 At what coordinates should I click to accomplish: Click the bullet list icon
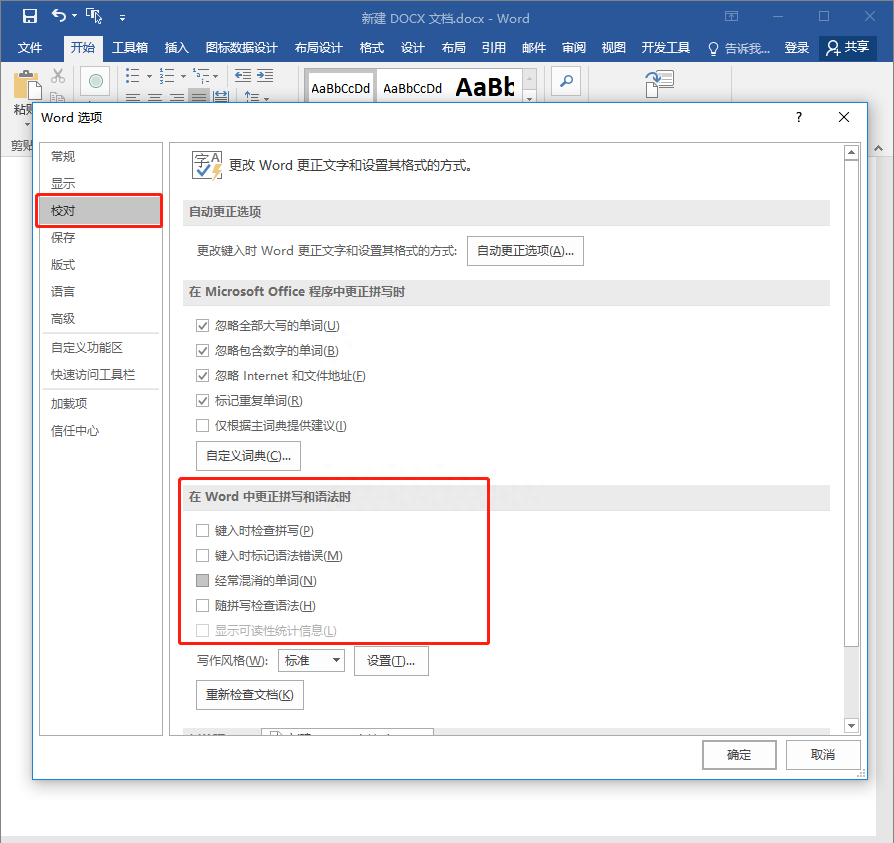pos(132,76)
